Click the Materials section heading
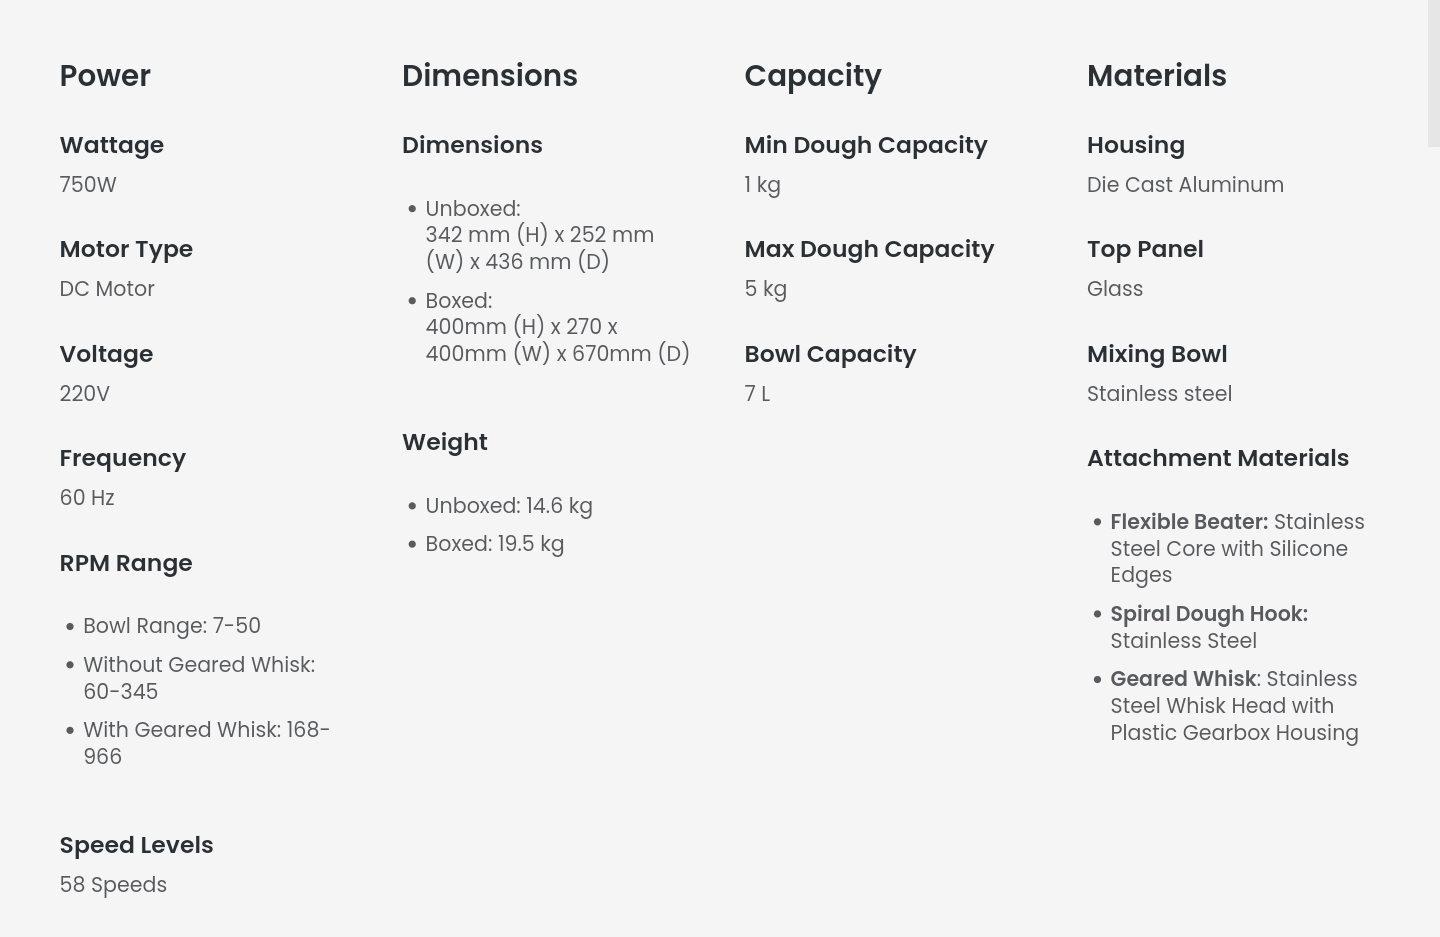This screenshot has height=937, width=1440. (1156, 76)
